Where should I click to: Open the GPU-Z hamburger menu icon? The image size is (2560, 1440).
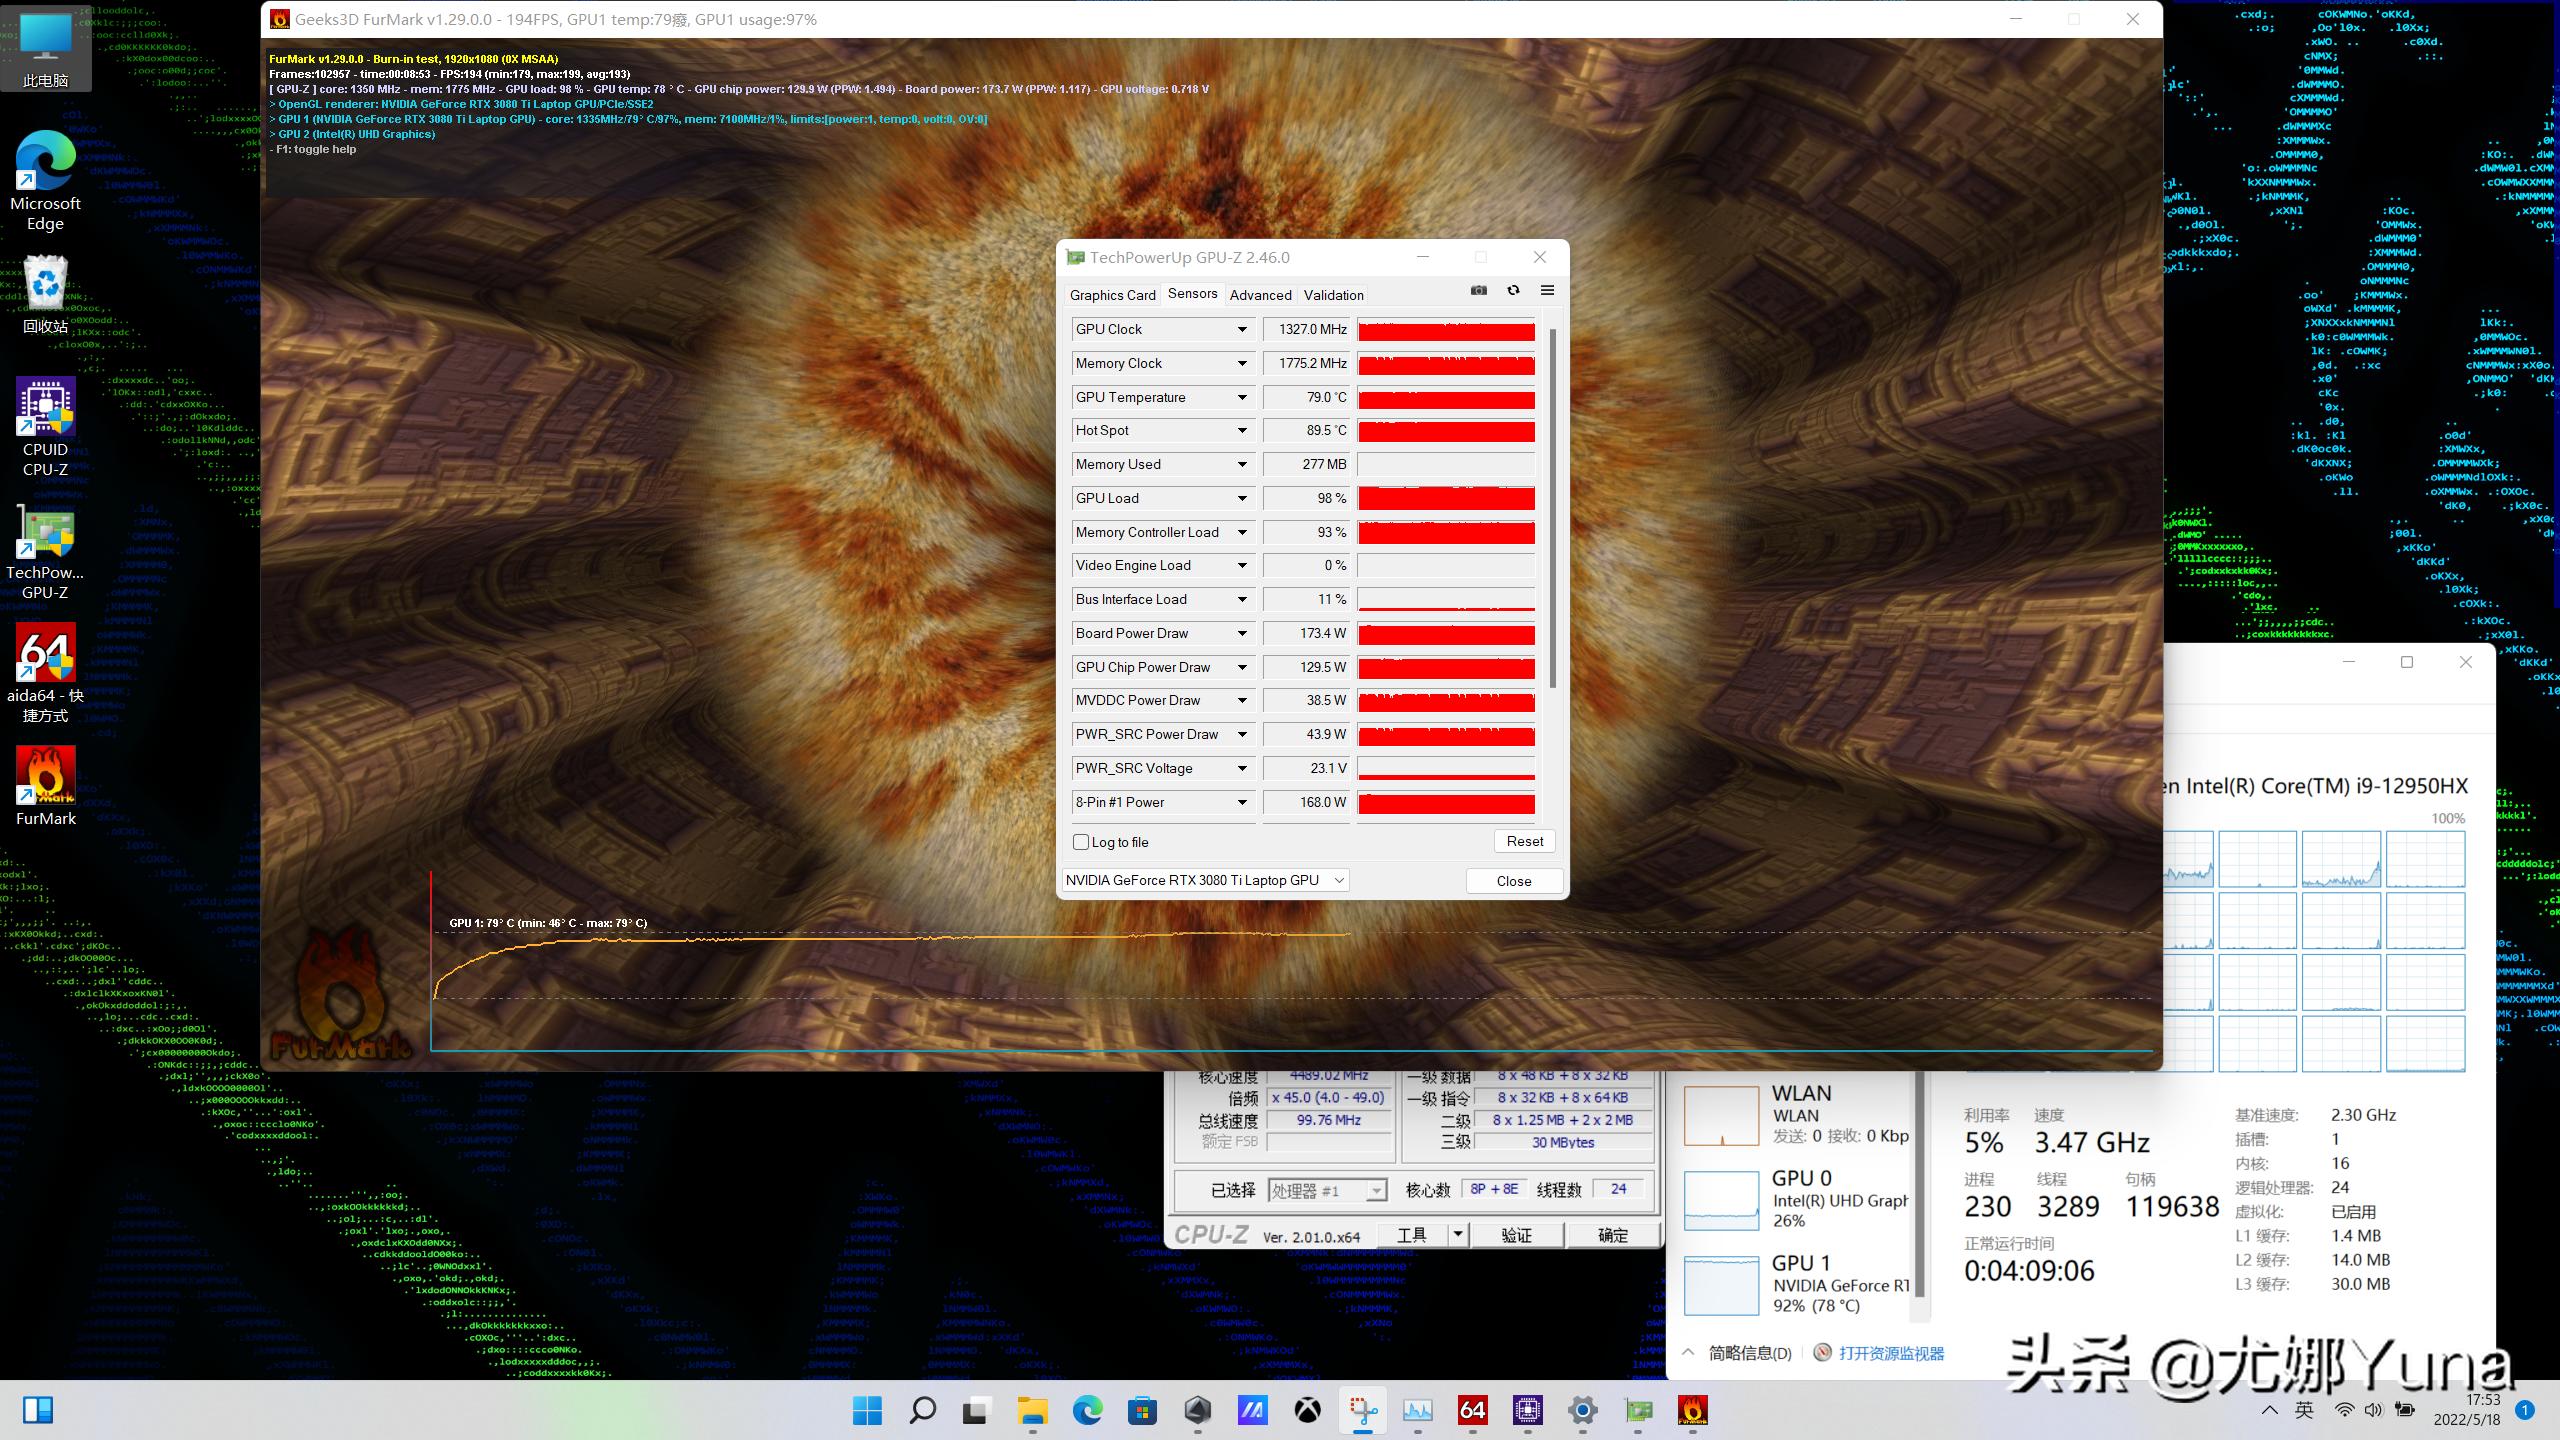point(1547,290)
